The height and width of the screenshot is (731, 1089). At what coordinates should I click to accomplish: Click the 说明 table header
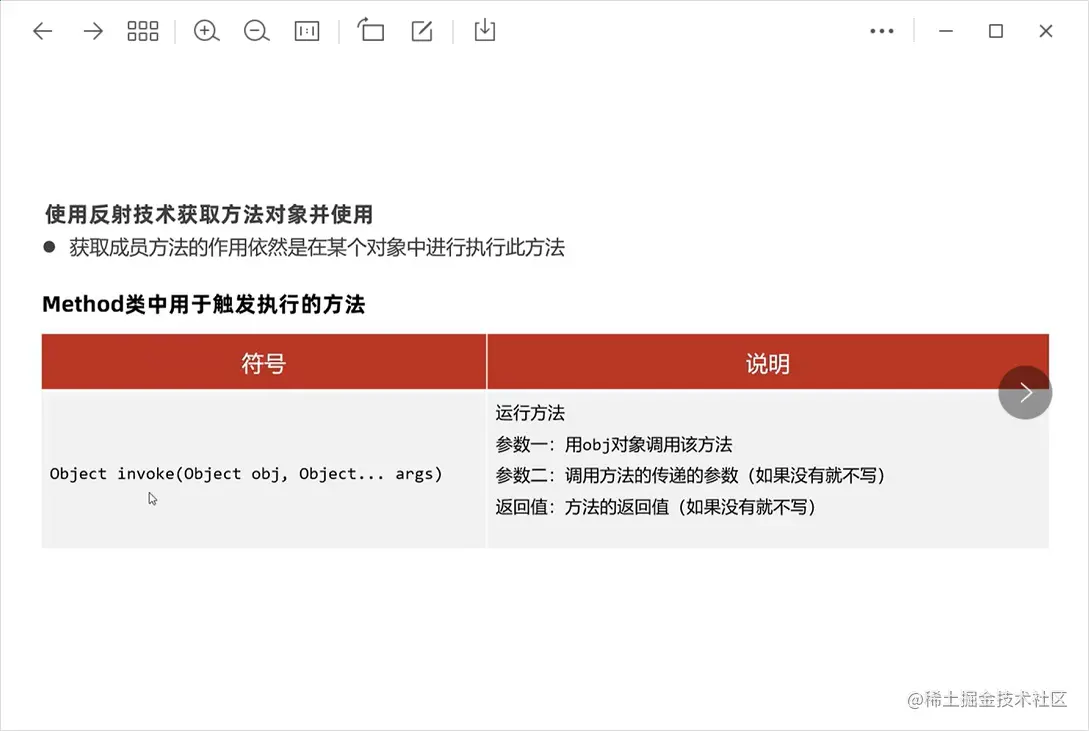pos(768,362)
